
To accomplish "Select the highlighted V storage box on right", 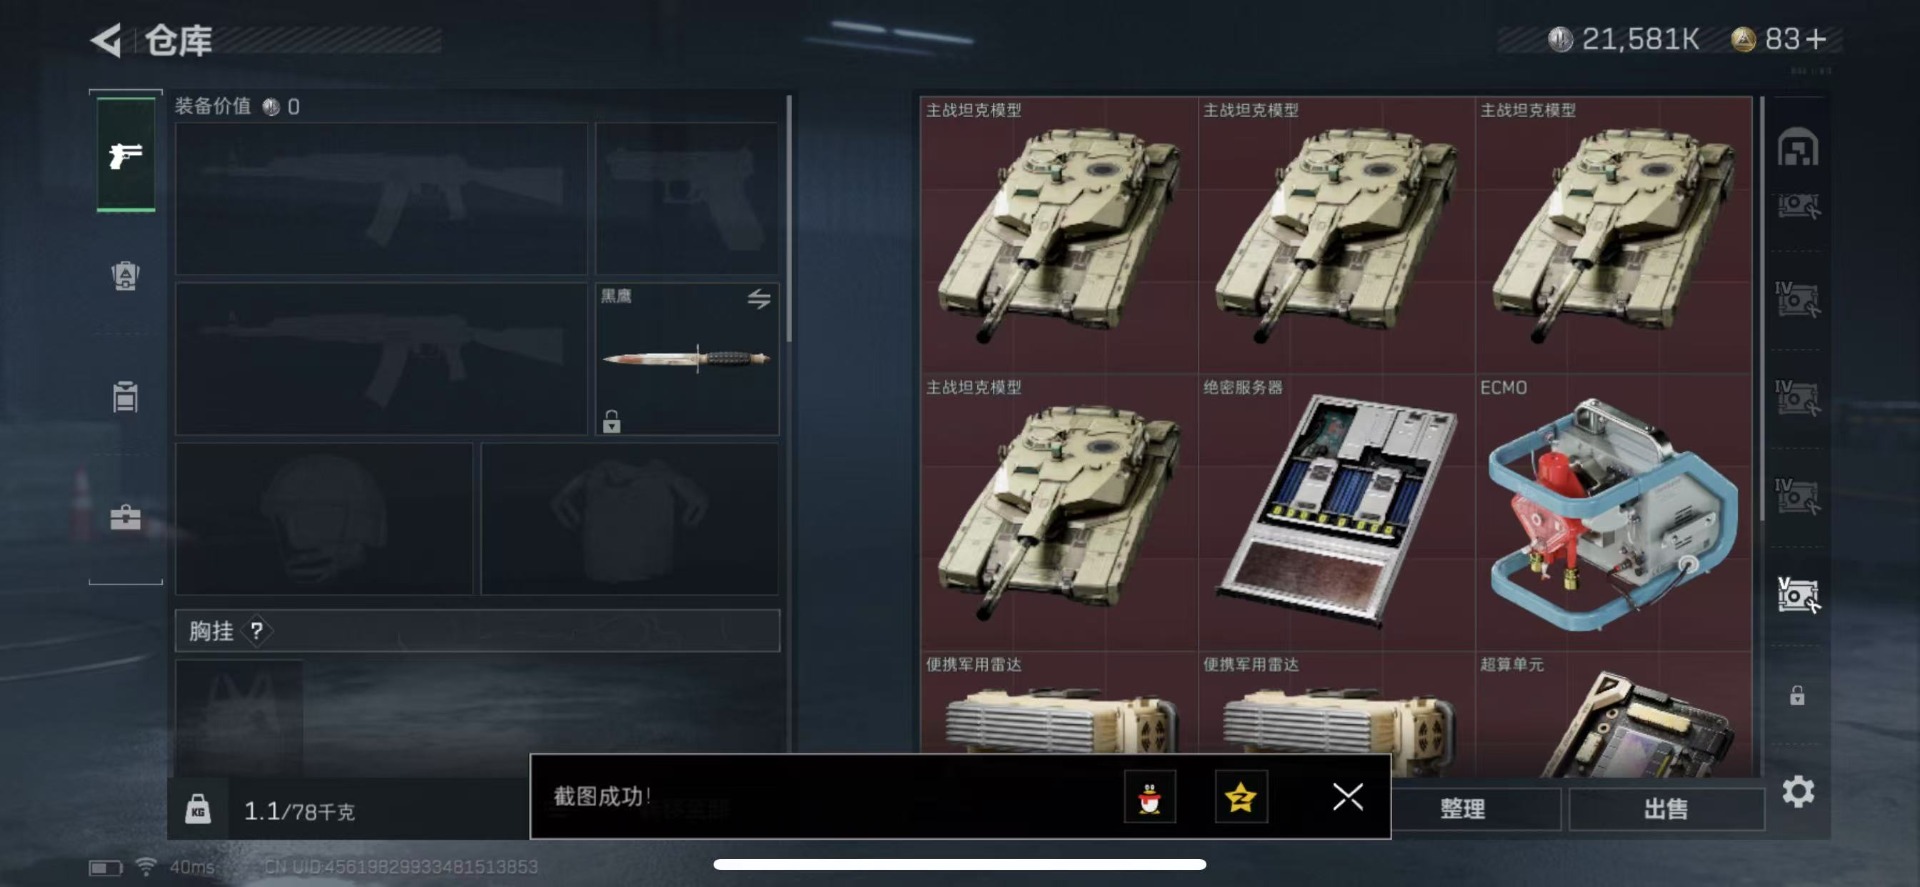I will [1798, 595].
